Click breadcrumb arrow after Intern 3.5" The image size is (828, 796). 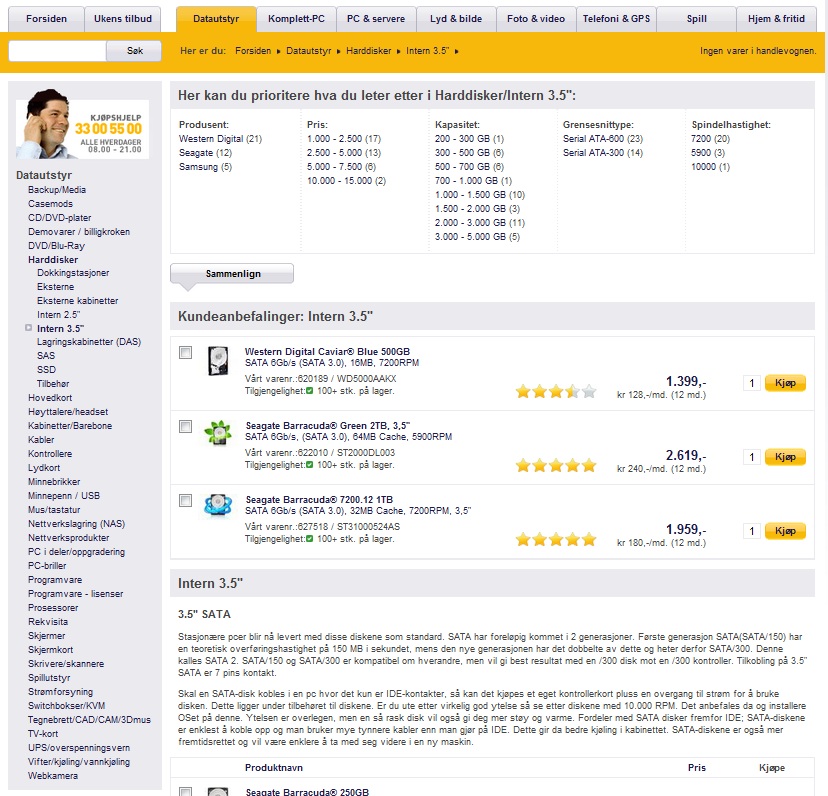[x=456, y=51]
